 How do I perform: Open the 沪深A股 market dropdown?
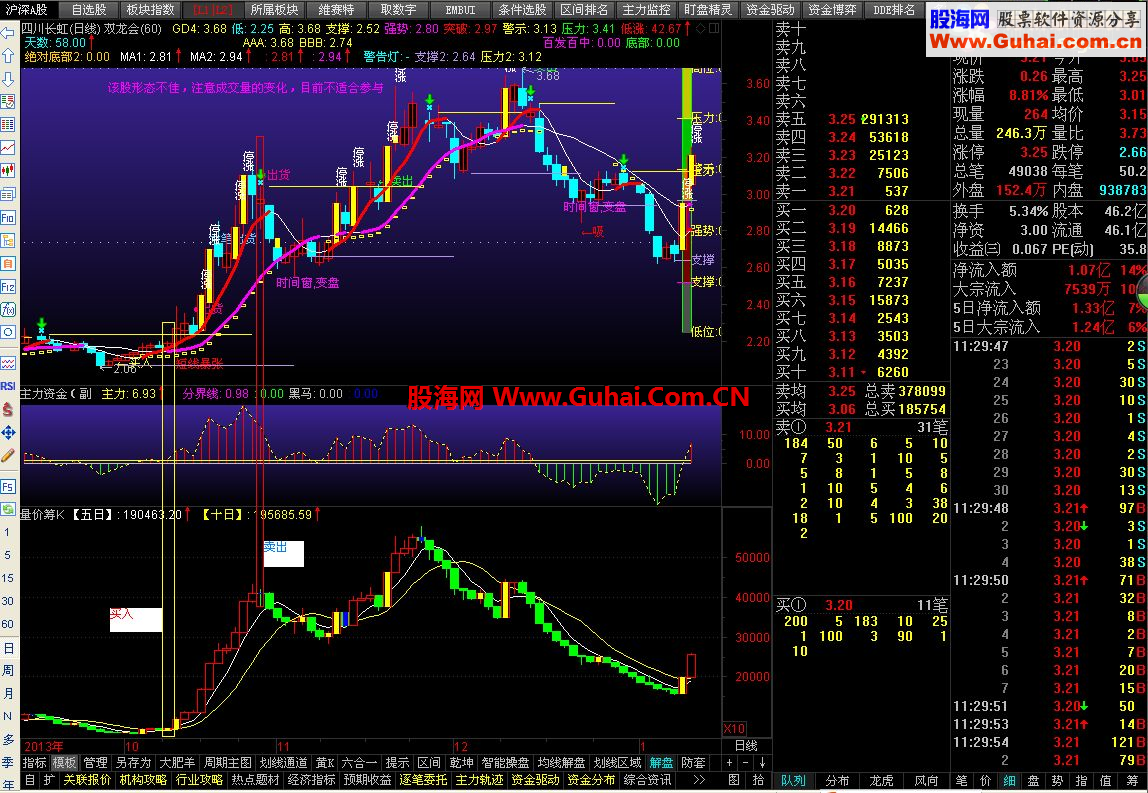[x=26, y=10]
